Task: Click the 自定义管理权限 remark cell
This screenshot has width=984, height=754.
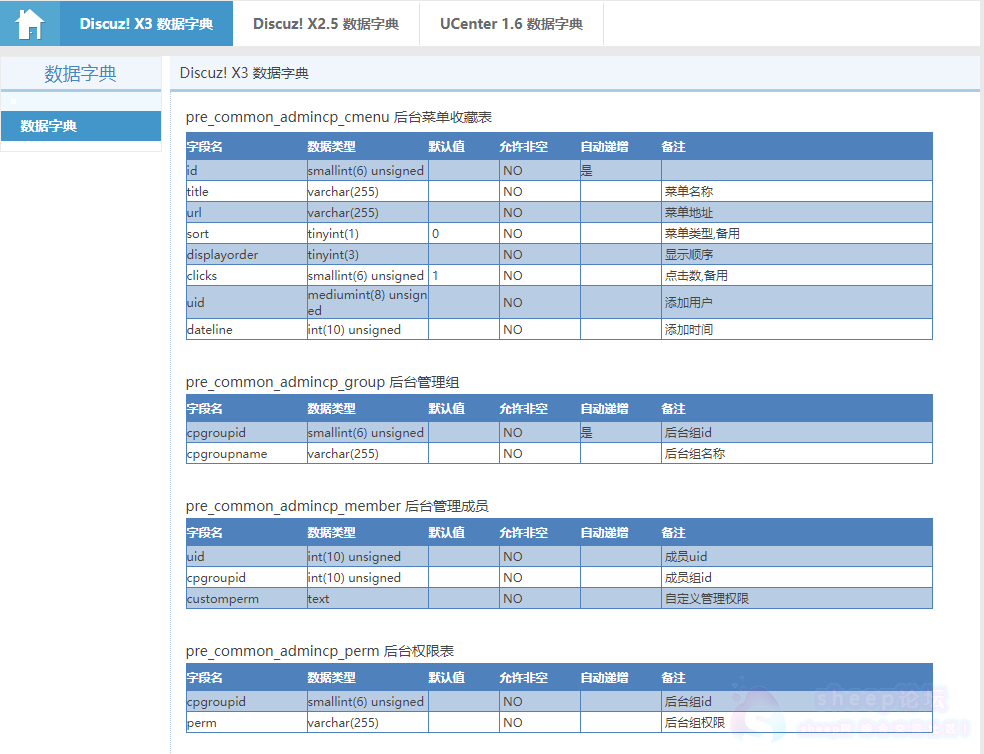Action: click(x=797, y=599)
